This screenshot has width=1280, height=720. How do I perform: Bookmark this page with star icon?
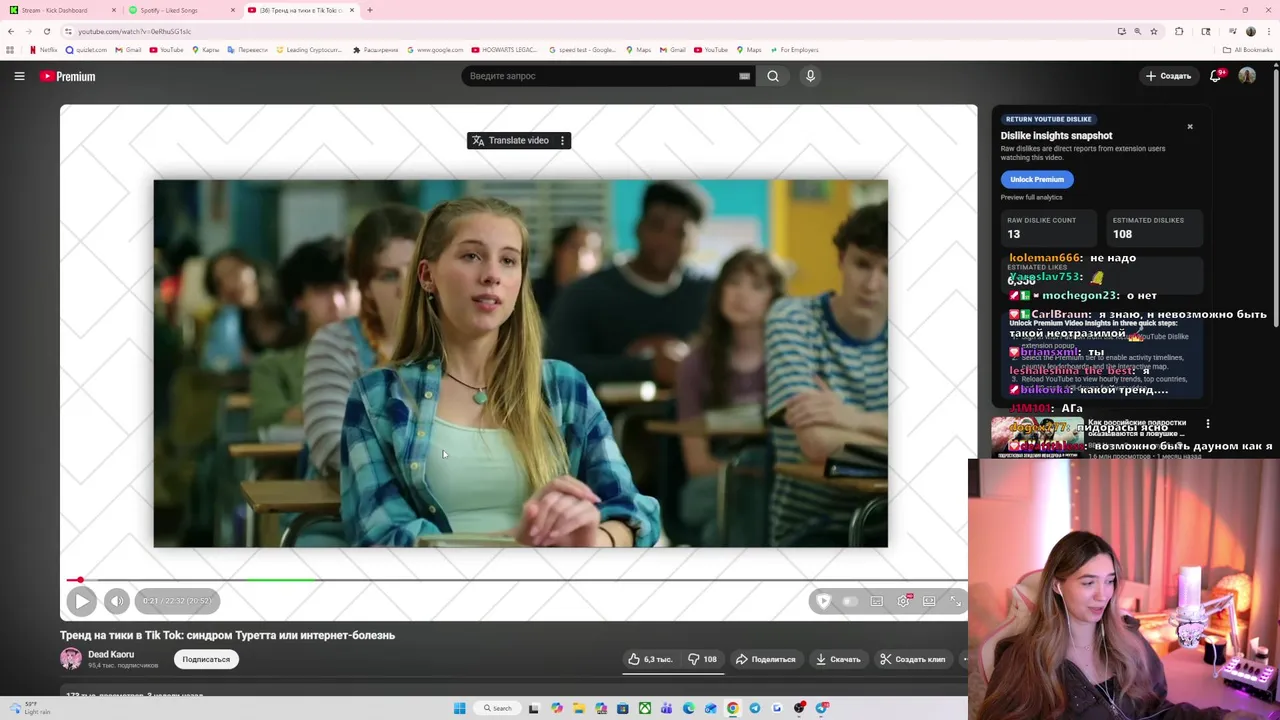click(x=1154, y=31)
